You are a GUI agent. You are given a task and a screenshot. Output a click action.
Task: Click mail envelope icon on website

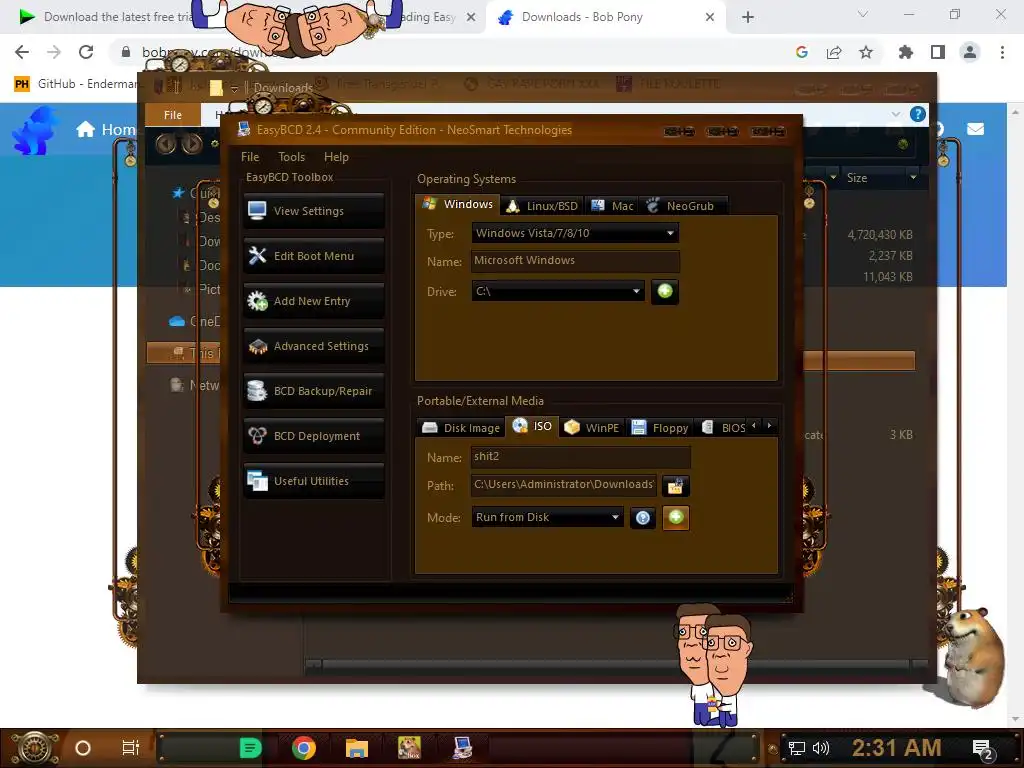[x=976, y=129]
